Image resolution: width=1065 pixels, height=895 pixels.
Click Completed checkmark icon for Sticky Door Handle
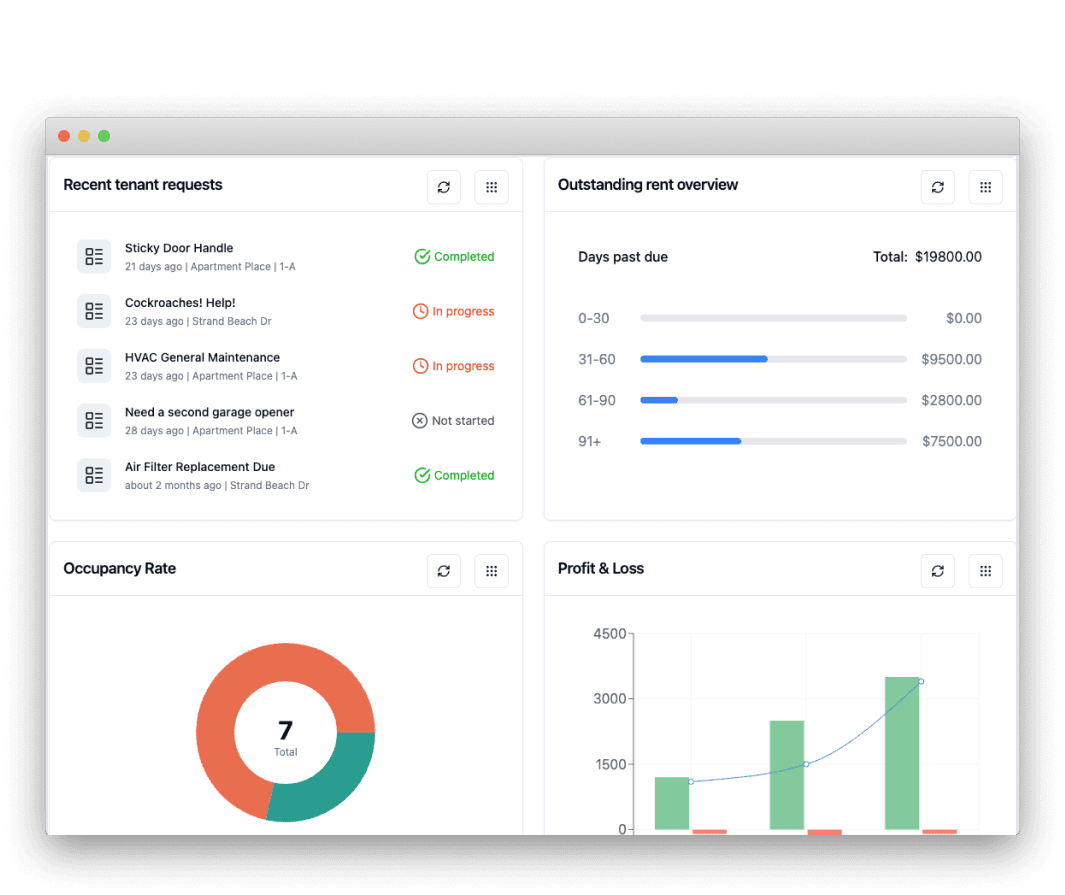tap(422, 256)
